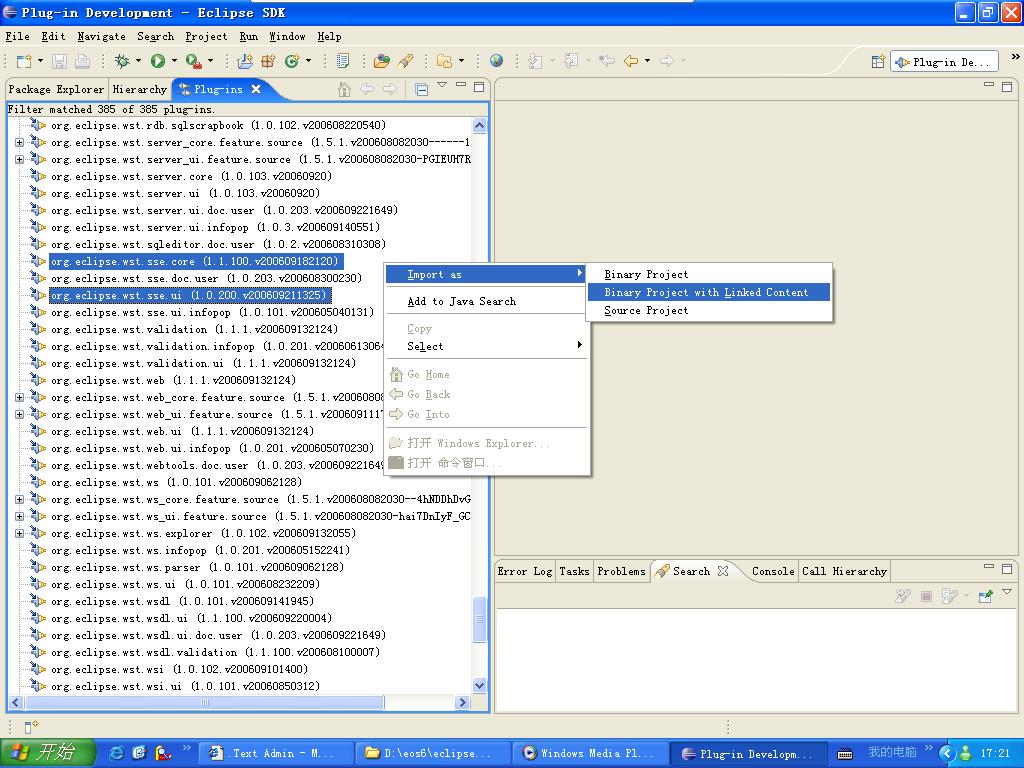Click the yellow Back arrow in main toolbar

[x=631, y=61]
